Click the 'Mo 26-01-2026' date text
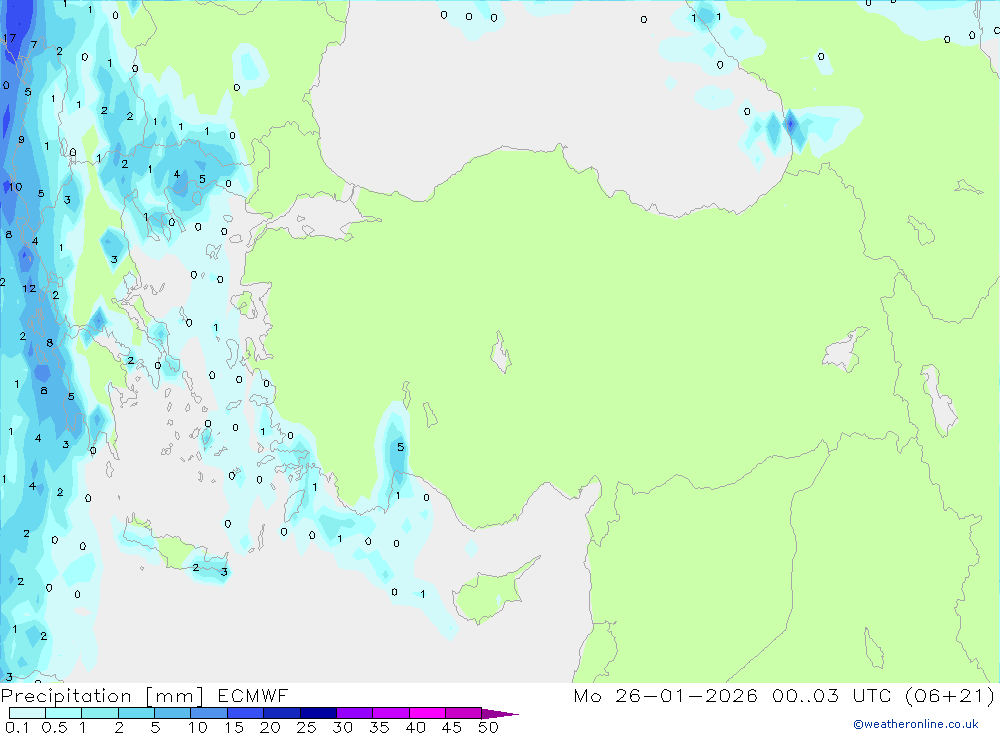Viewport: 1000px width, 733px height. (665, 695)
